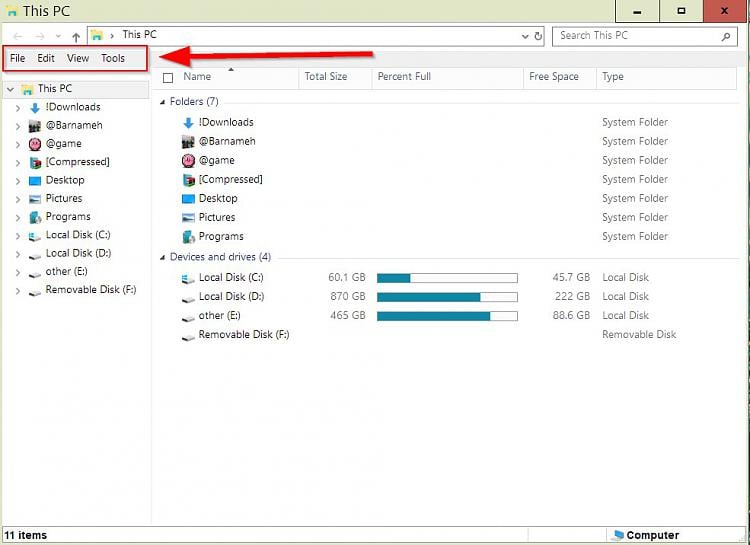Sort by Percent Full column
The height and width of the screenshot is (545, 750).
[404, 77]
